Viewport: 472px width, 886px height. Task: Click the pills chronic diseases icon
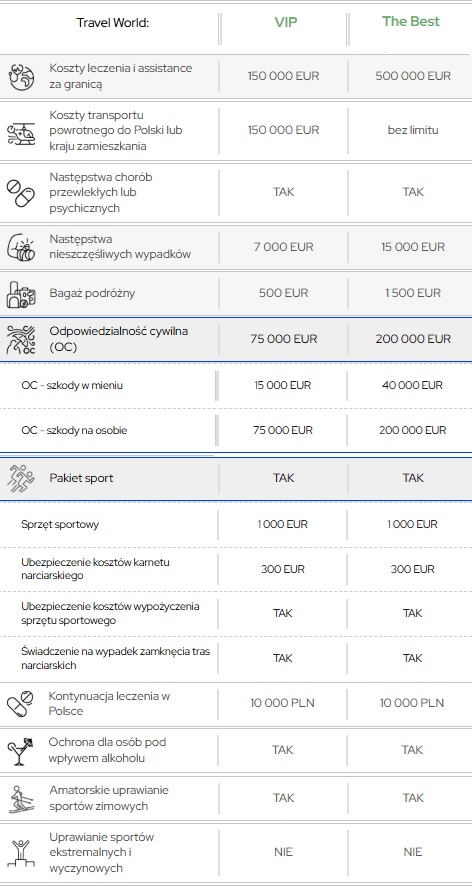point(21,193)
